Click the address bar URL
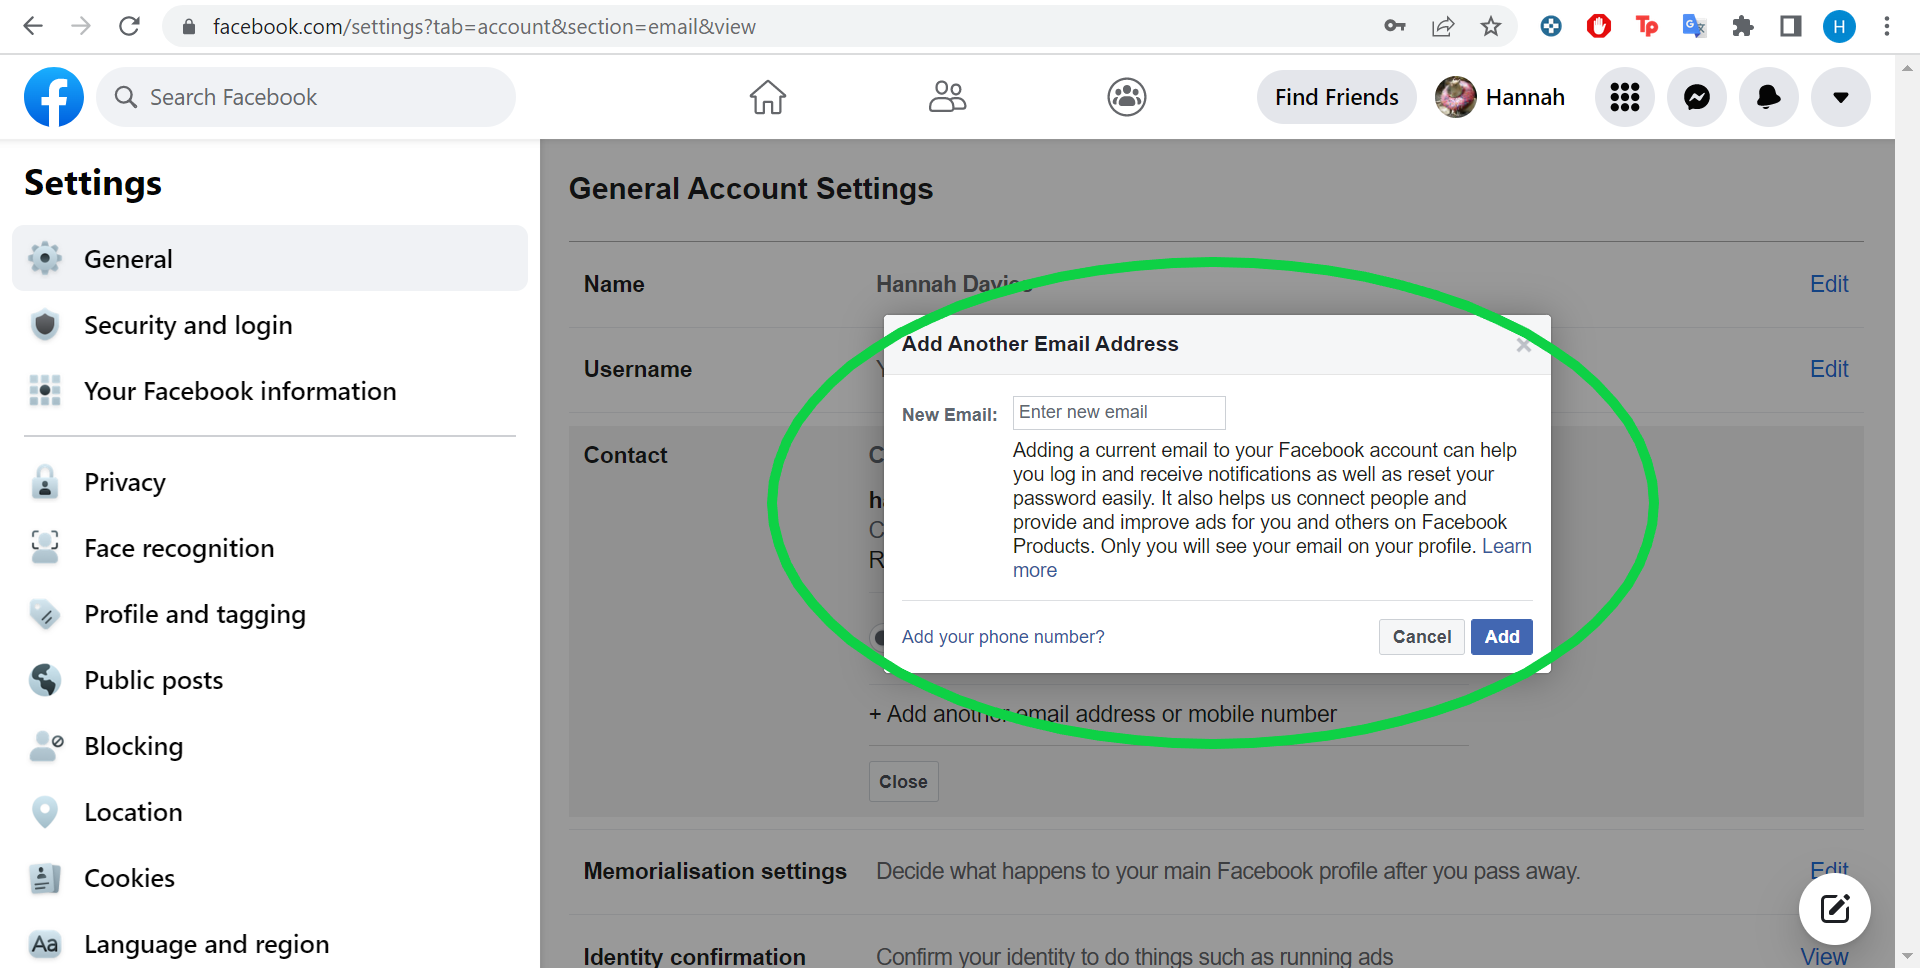Screen dimensions: 1920x968 [x=484, y=27]
